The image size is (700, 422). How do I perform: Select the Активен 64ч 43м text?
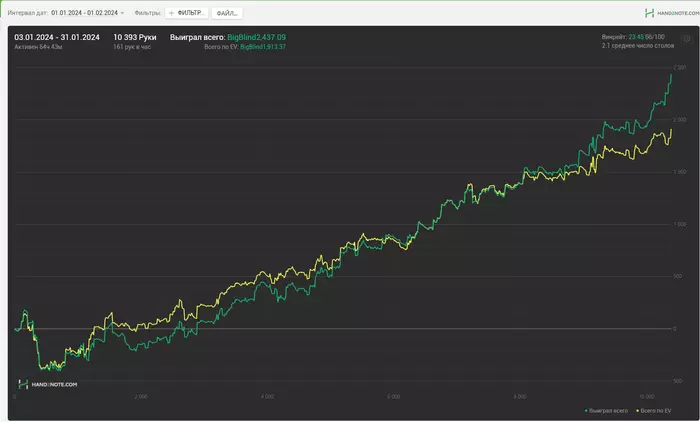tap(38, 47)
